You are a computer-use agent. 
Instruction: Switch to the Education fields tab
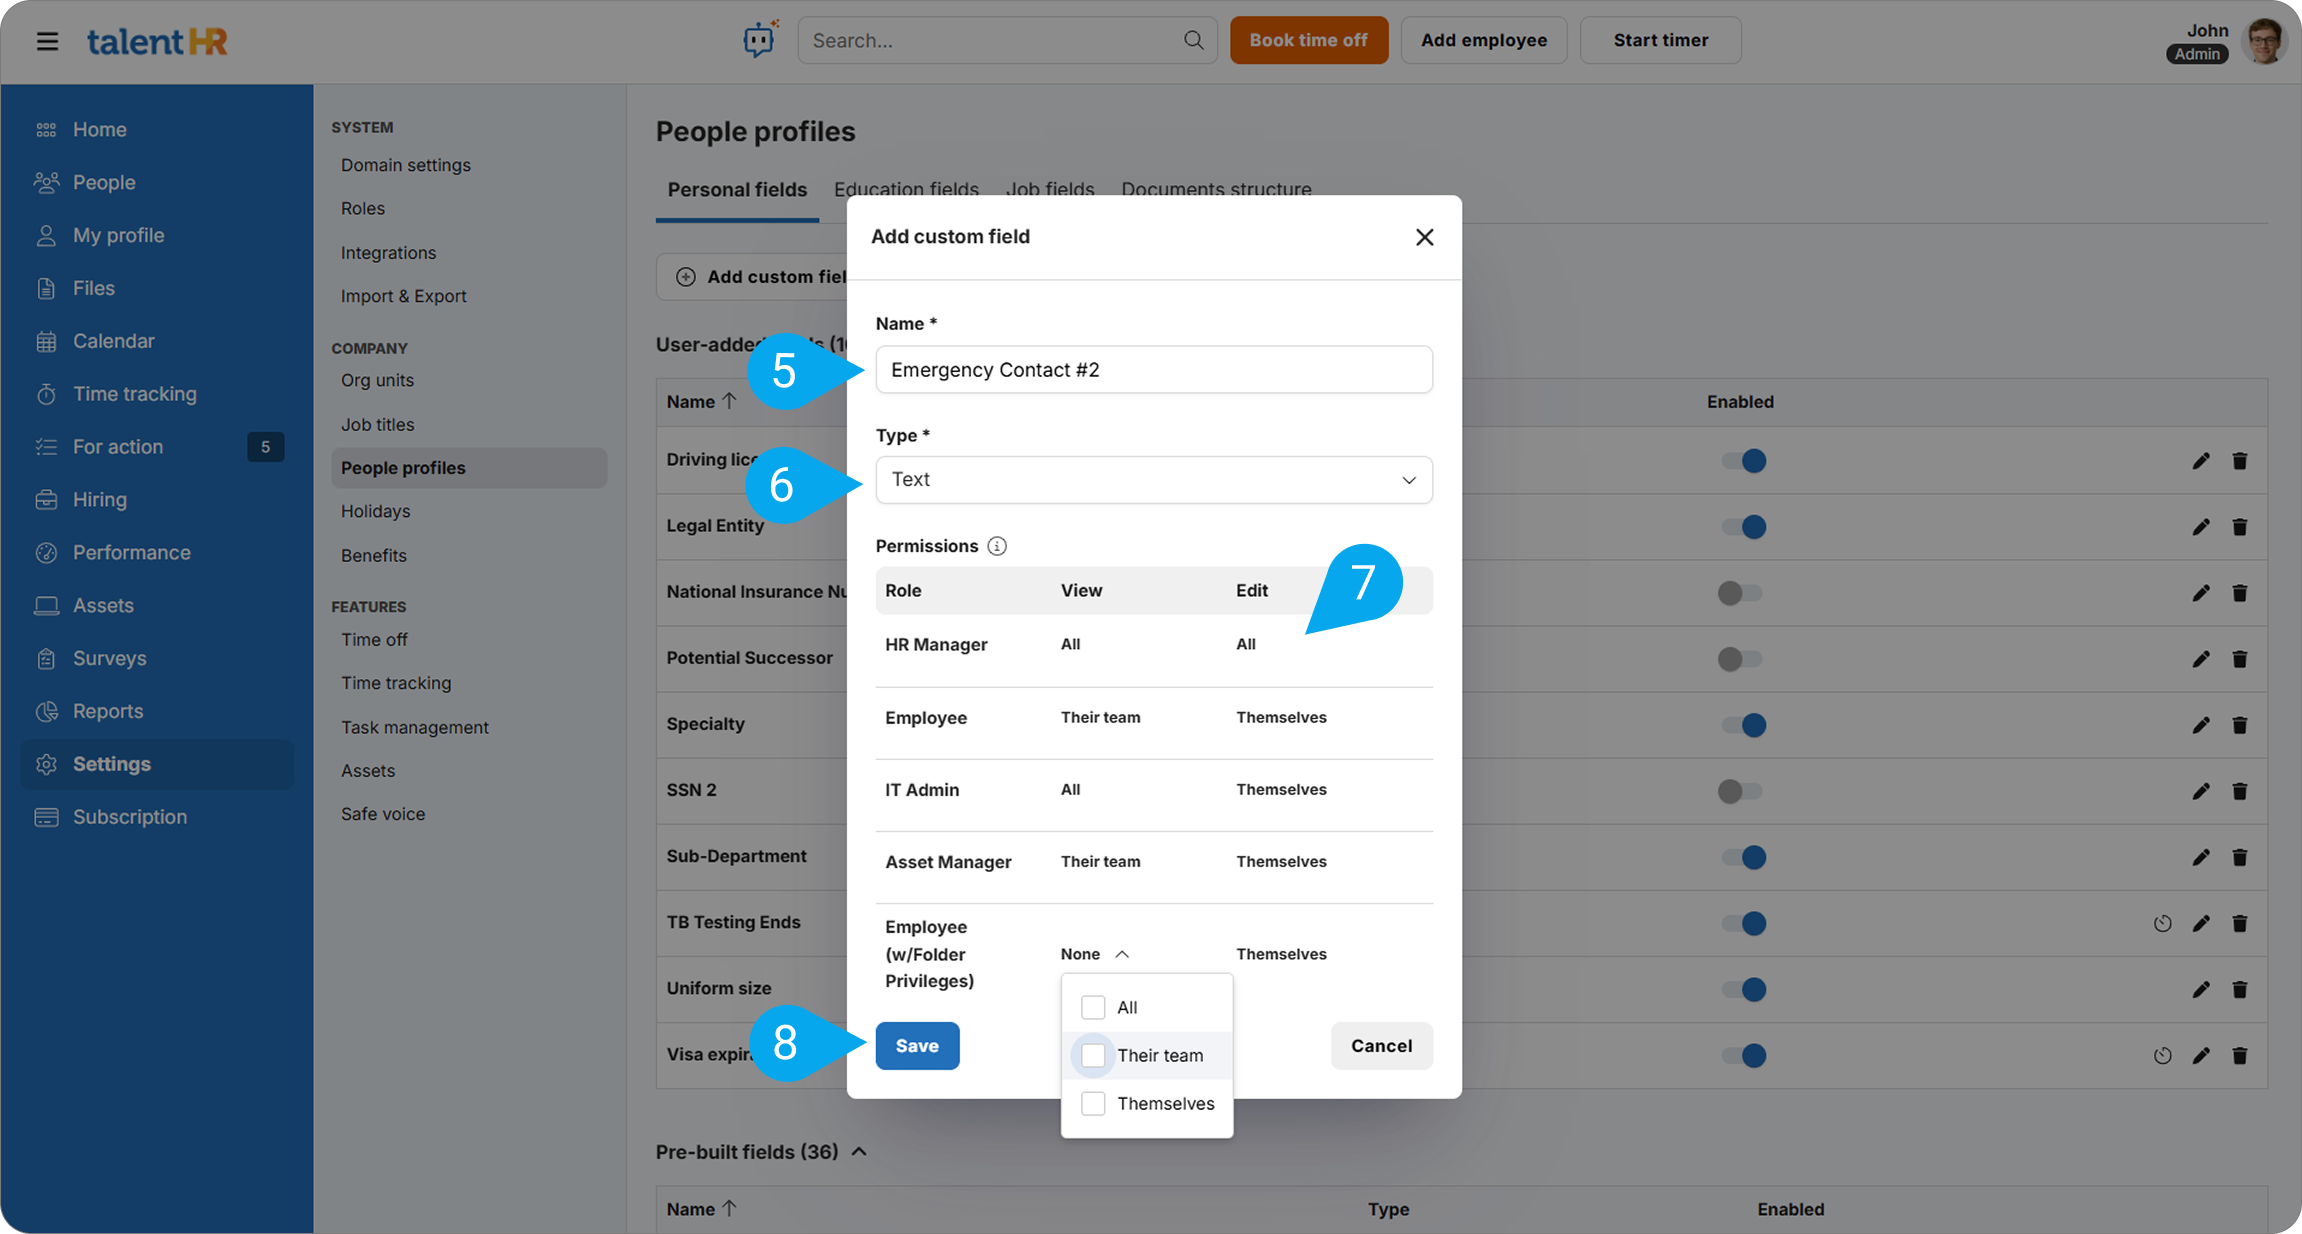click(x=906, y=189)
